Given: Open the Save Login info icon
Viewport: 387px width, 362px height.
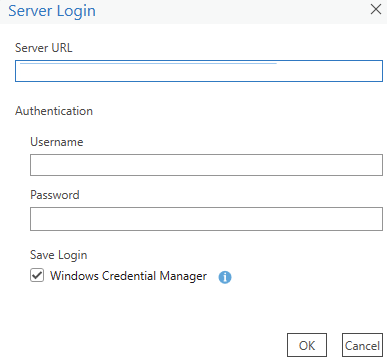Looking at the screenshot, I should pos(225,277).
